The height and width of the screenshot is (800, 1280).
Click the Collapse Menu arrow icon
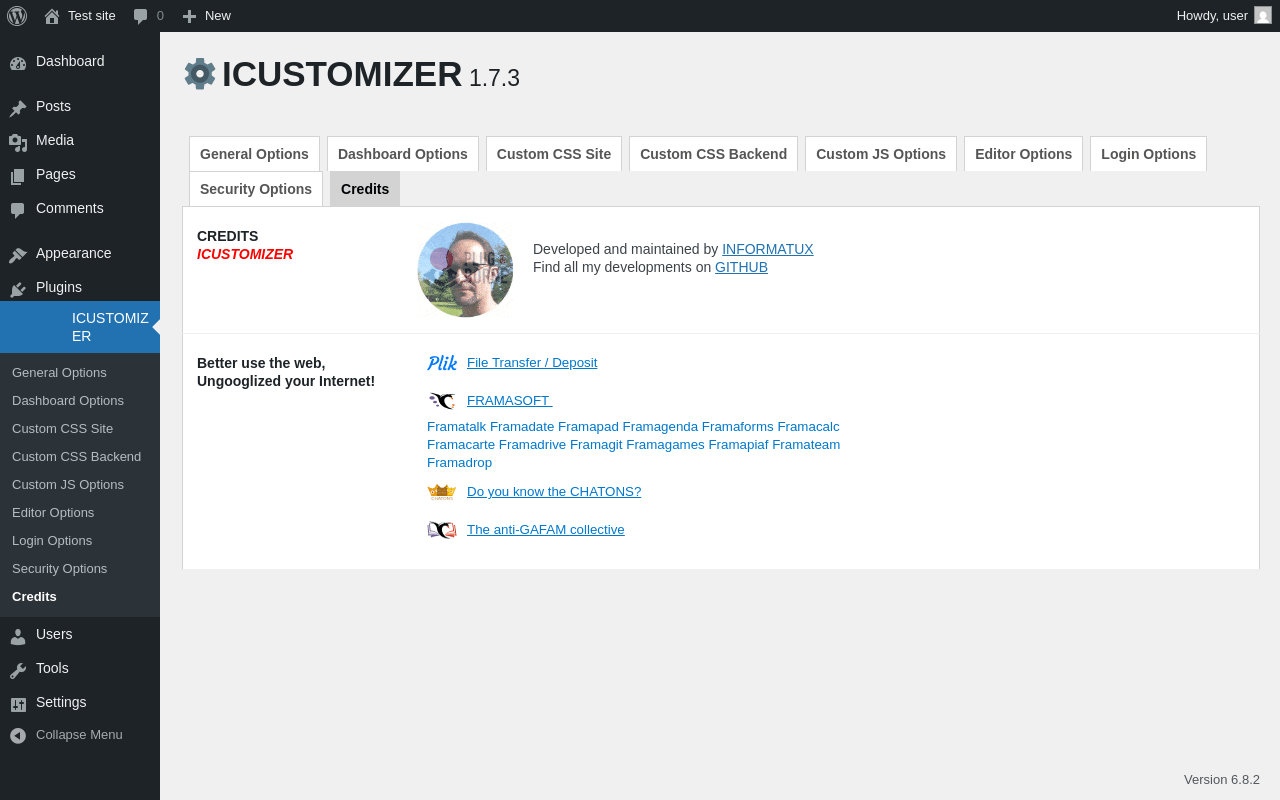(x=18, y=735)
